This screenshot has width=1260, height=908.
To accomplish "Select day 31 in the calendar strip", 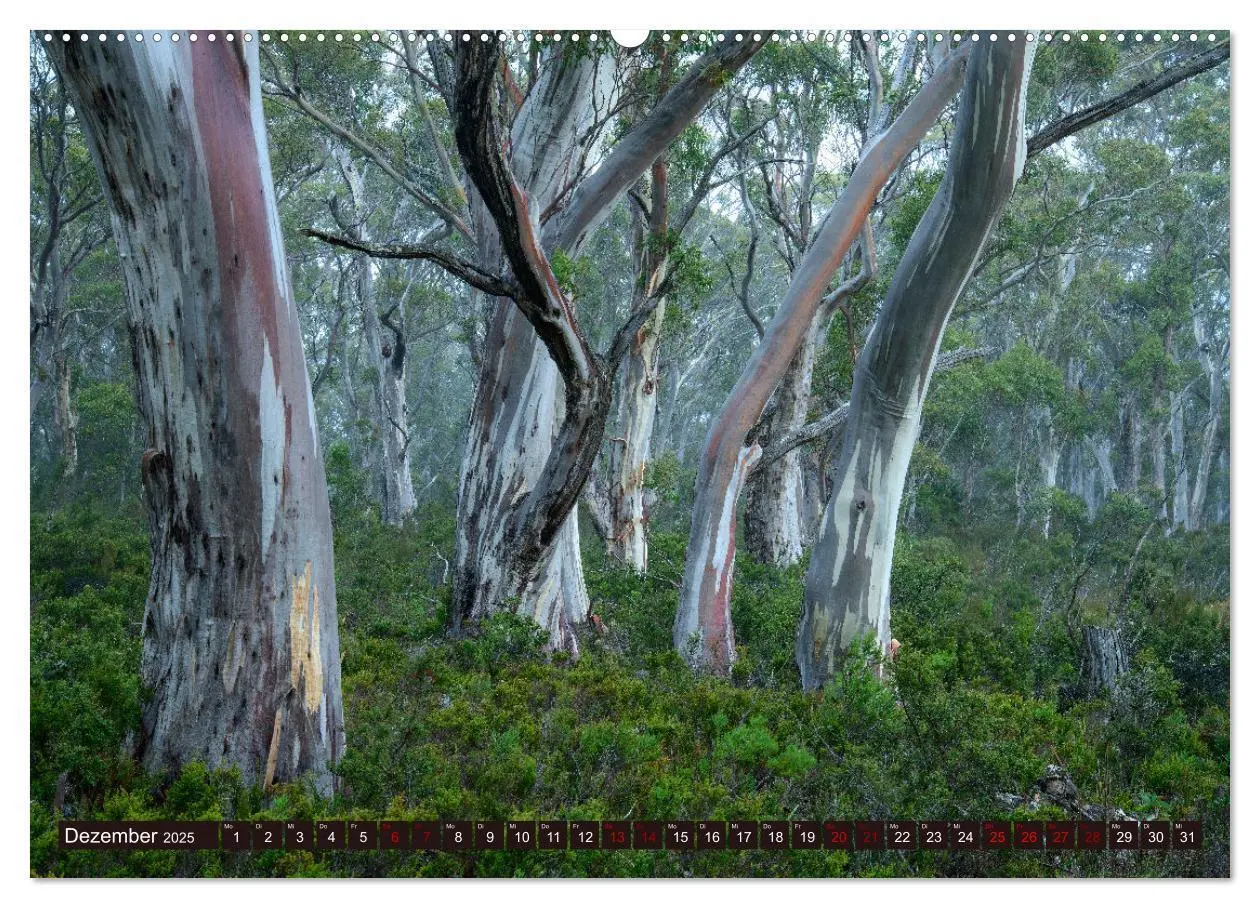I will (x=1186, y=836).
